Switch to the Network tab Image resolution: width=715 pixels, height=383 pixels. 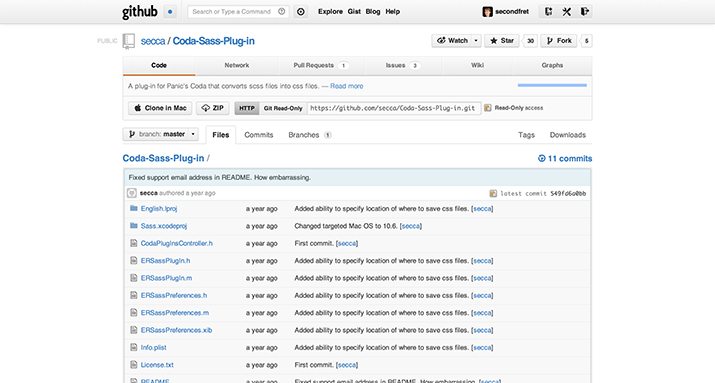coord(237,66)
